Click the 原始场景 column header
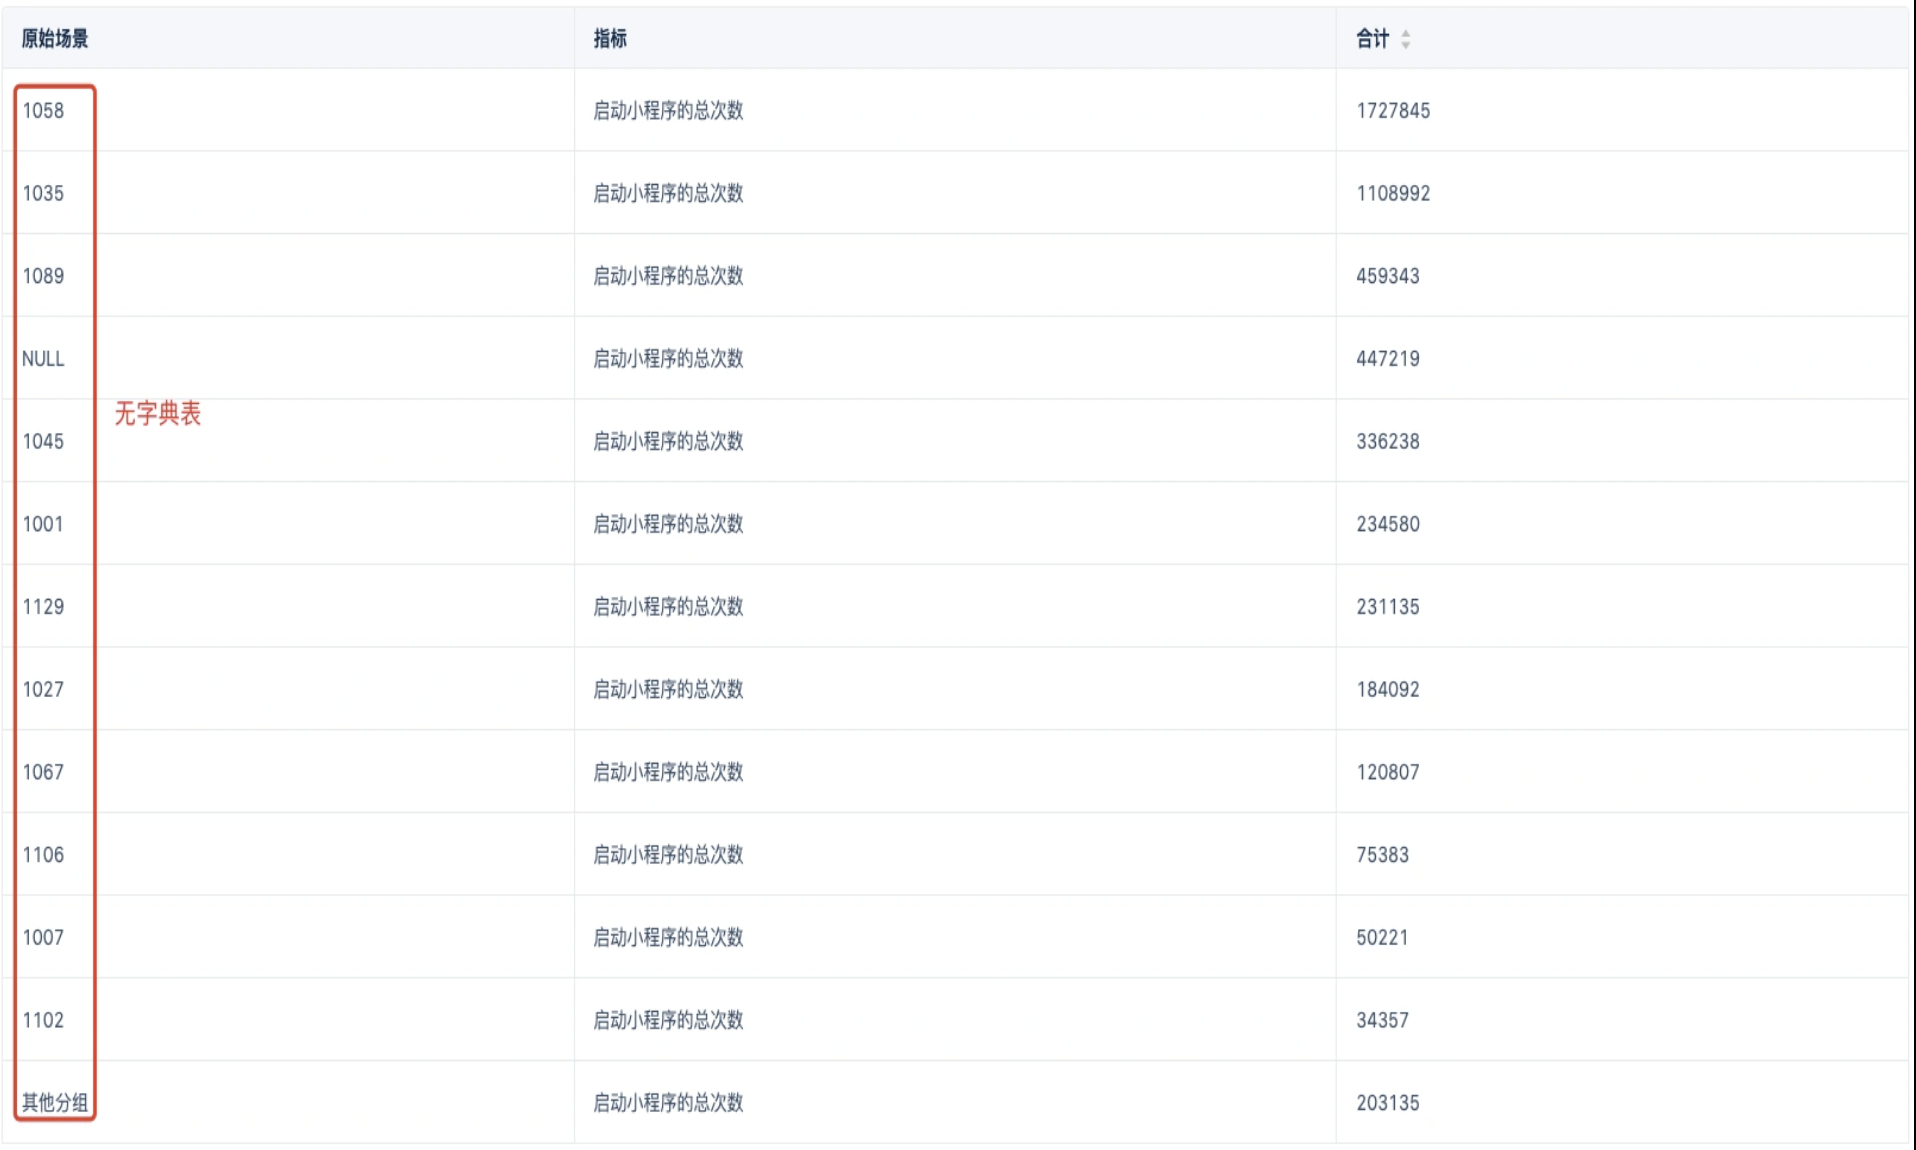The width and height of the screenshot is (1916, 1150). coord(55,39)
